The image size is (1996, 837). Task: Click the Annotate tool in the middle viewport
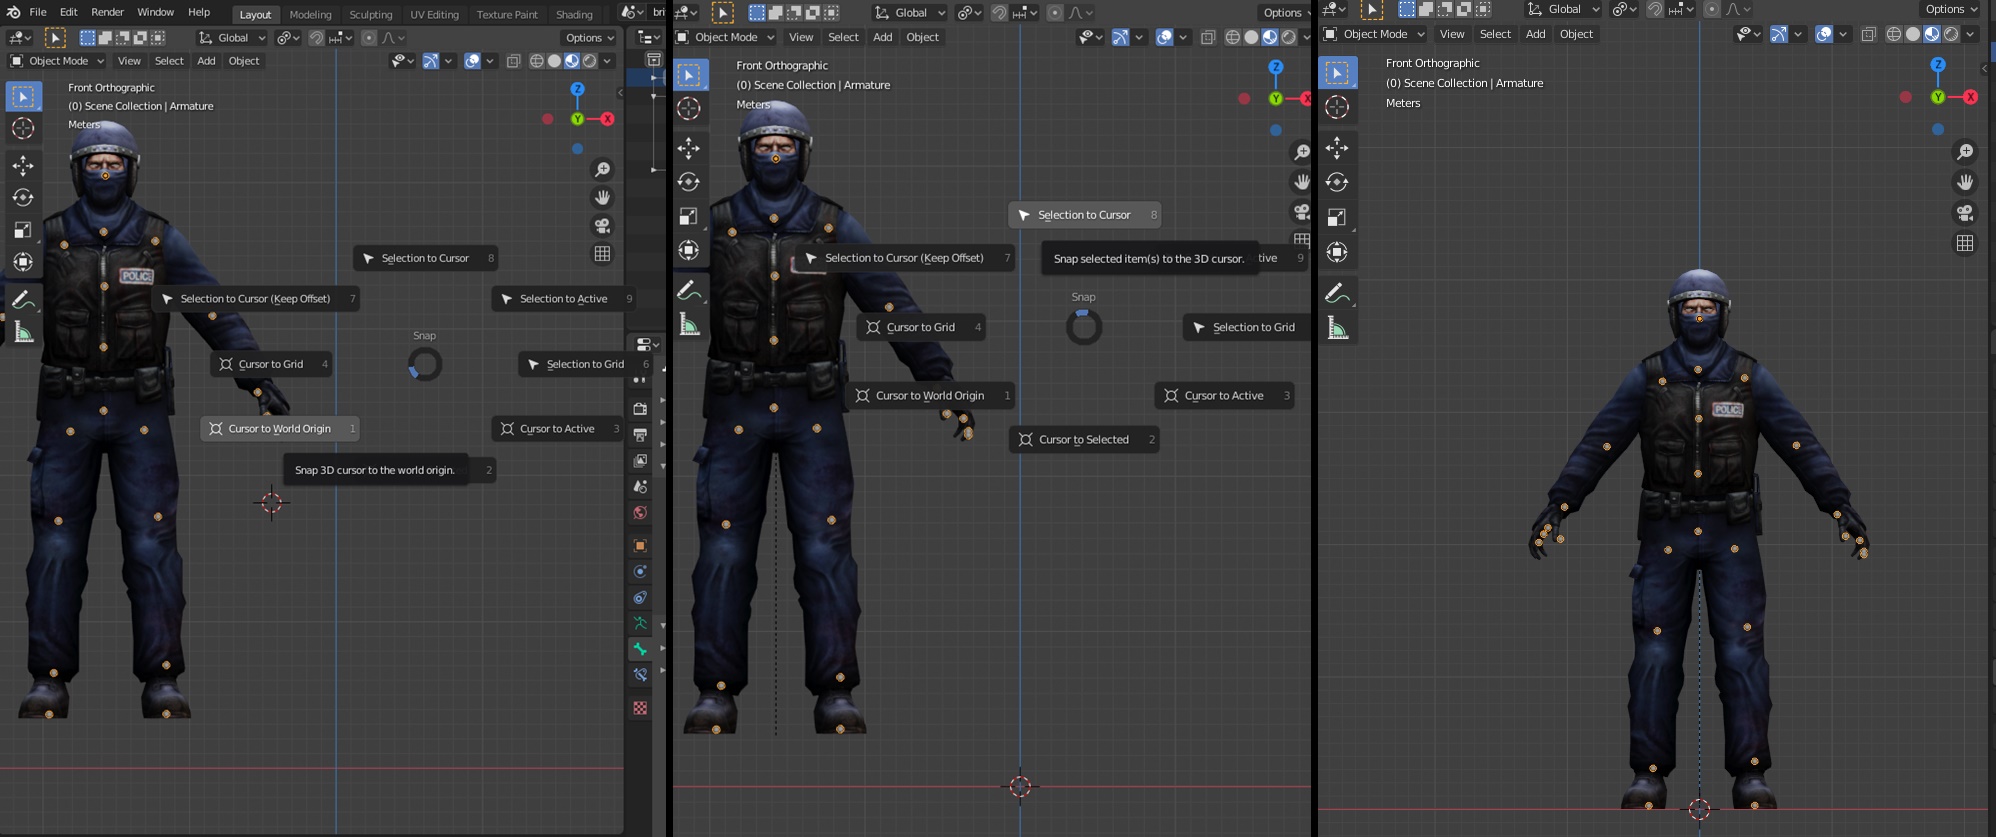[689, 290]
